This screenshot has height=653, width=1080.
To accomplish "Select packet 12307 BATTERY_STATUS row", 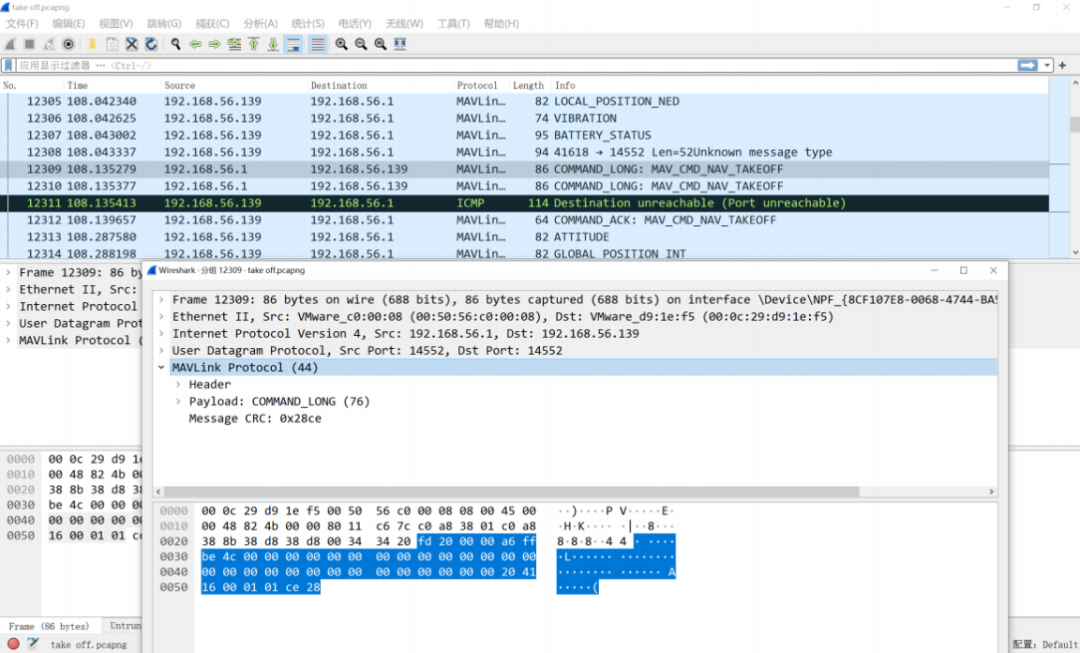I will point(525,136).
